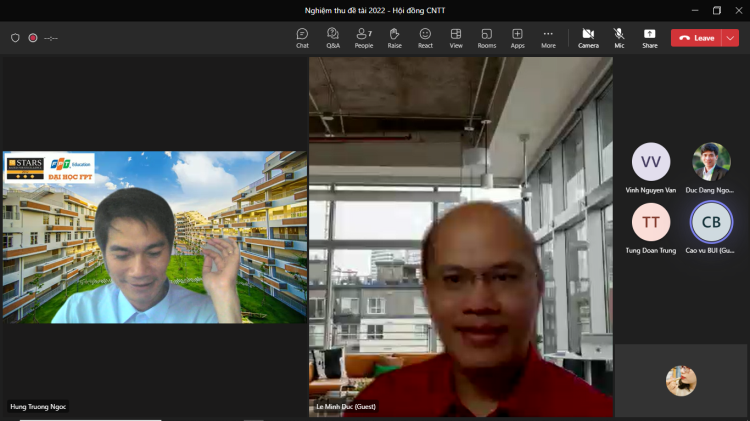Select the Vinh Nguyen Van avatar
This screenshot has width=750, height=421.
pyautogui.click(x=651, y=162)
